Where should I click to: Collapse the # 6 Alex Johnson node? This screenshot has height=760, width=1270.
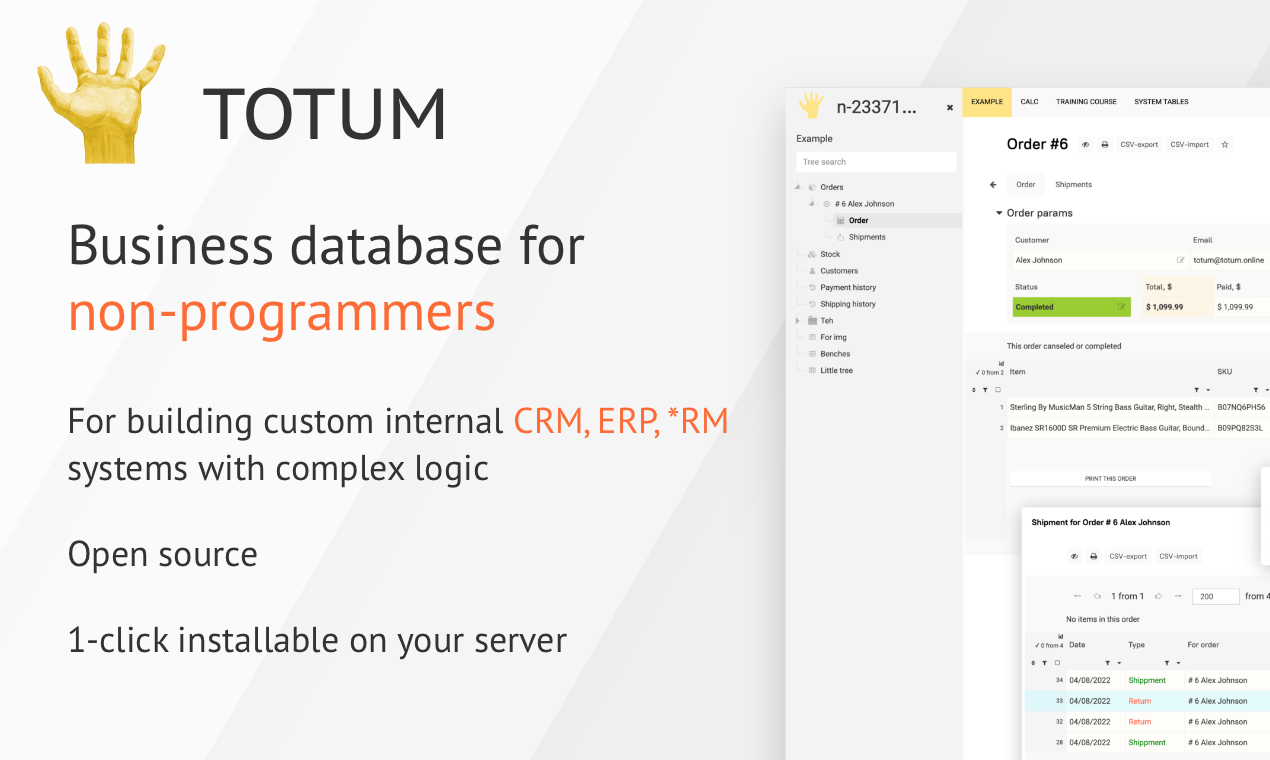(x=812, y=204)
